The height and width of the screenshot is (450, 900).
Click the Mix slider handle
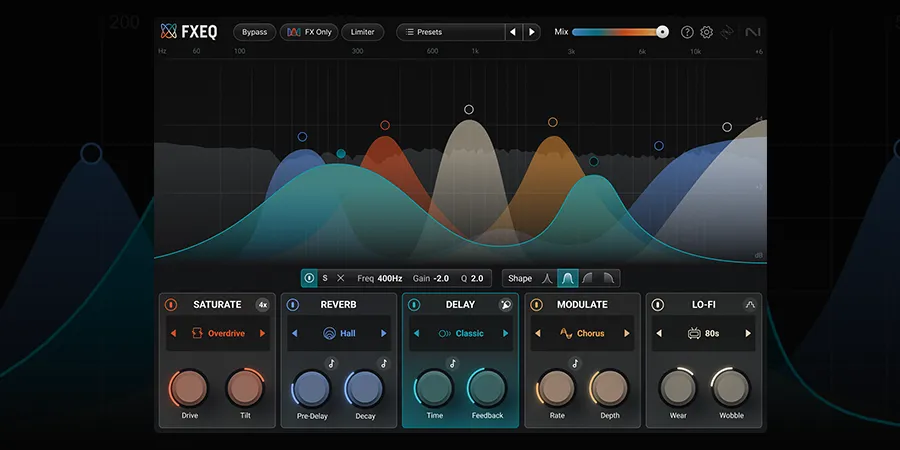point(662,32)
